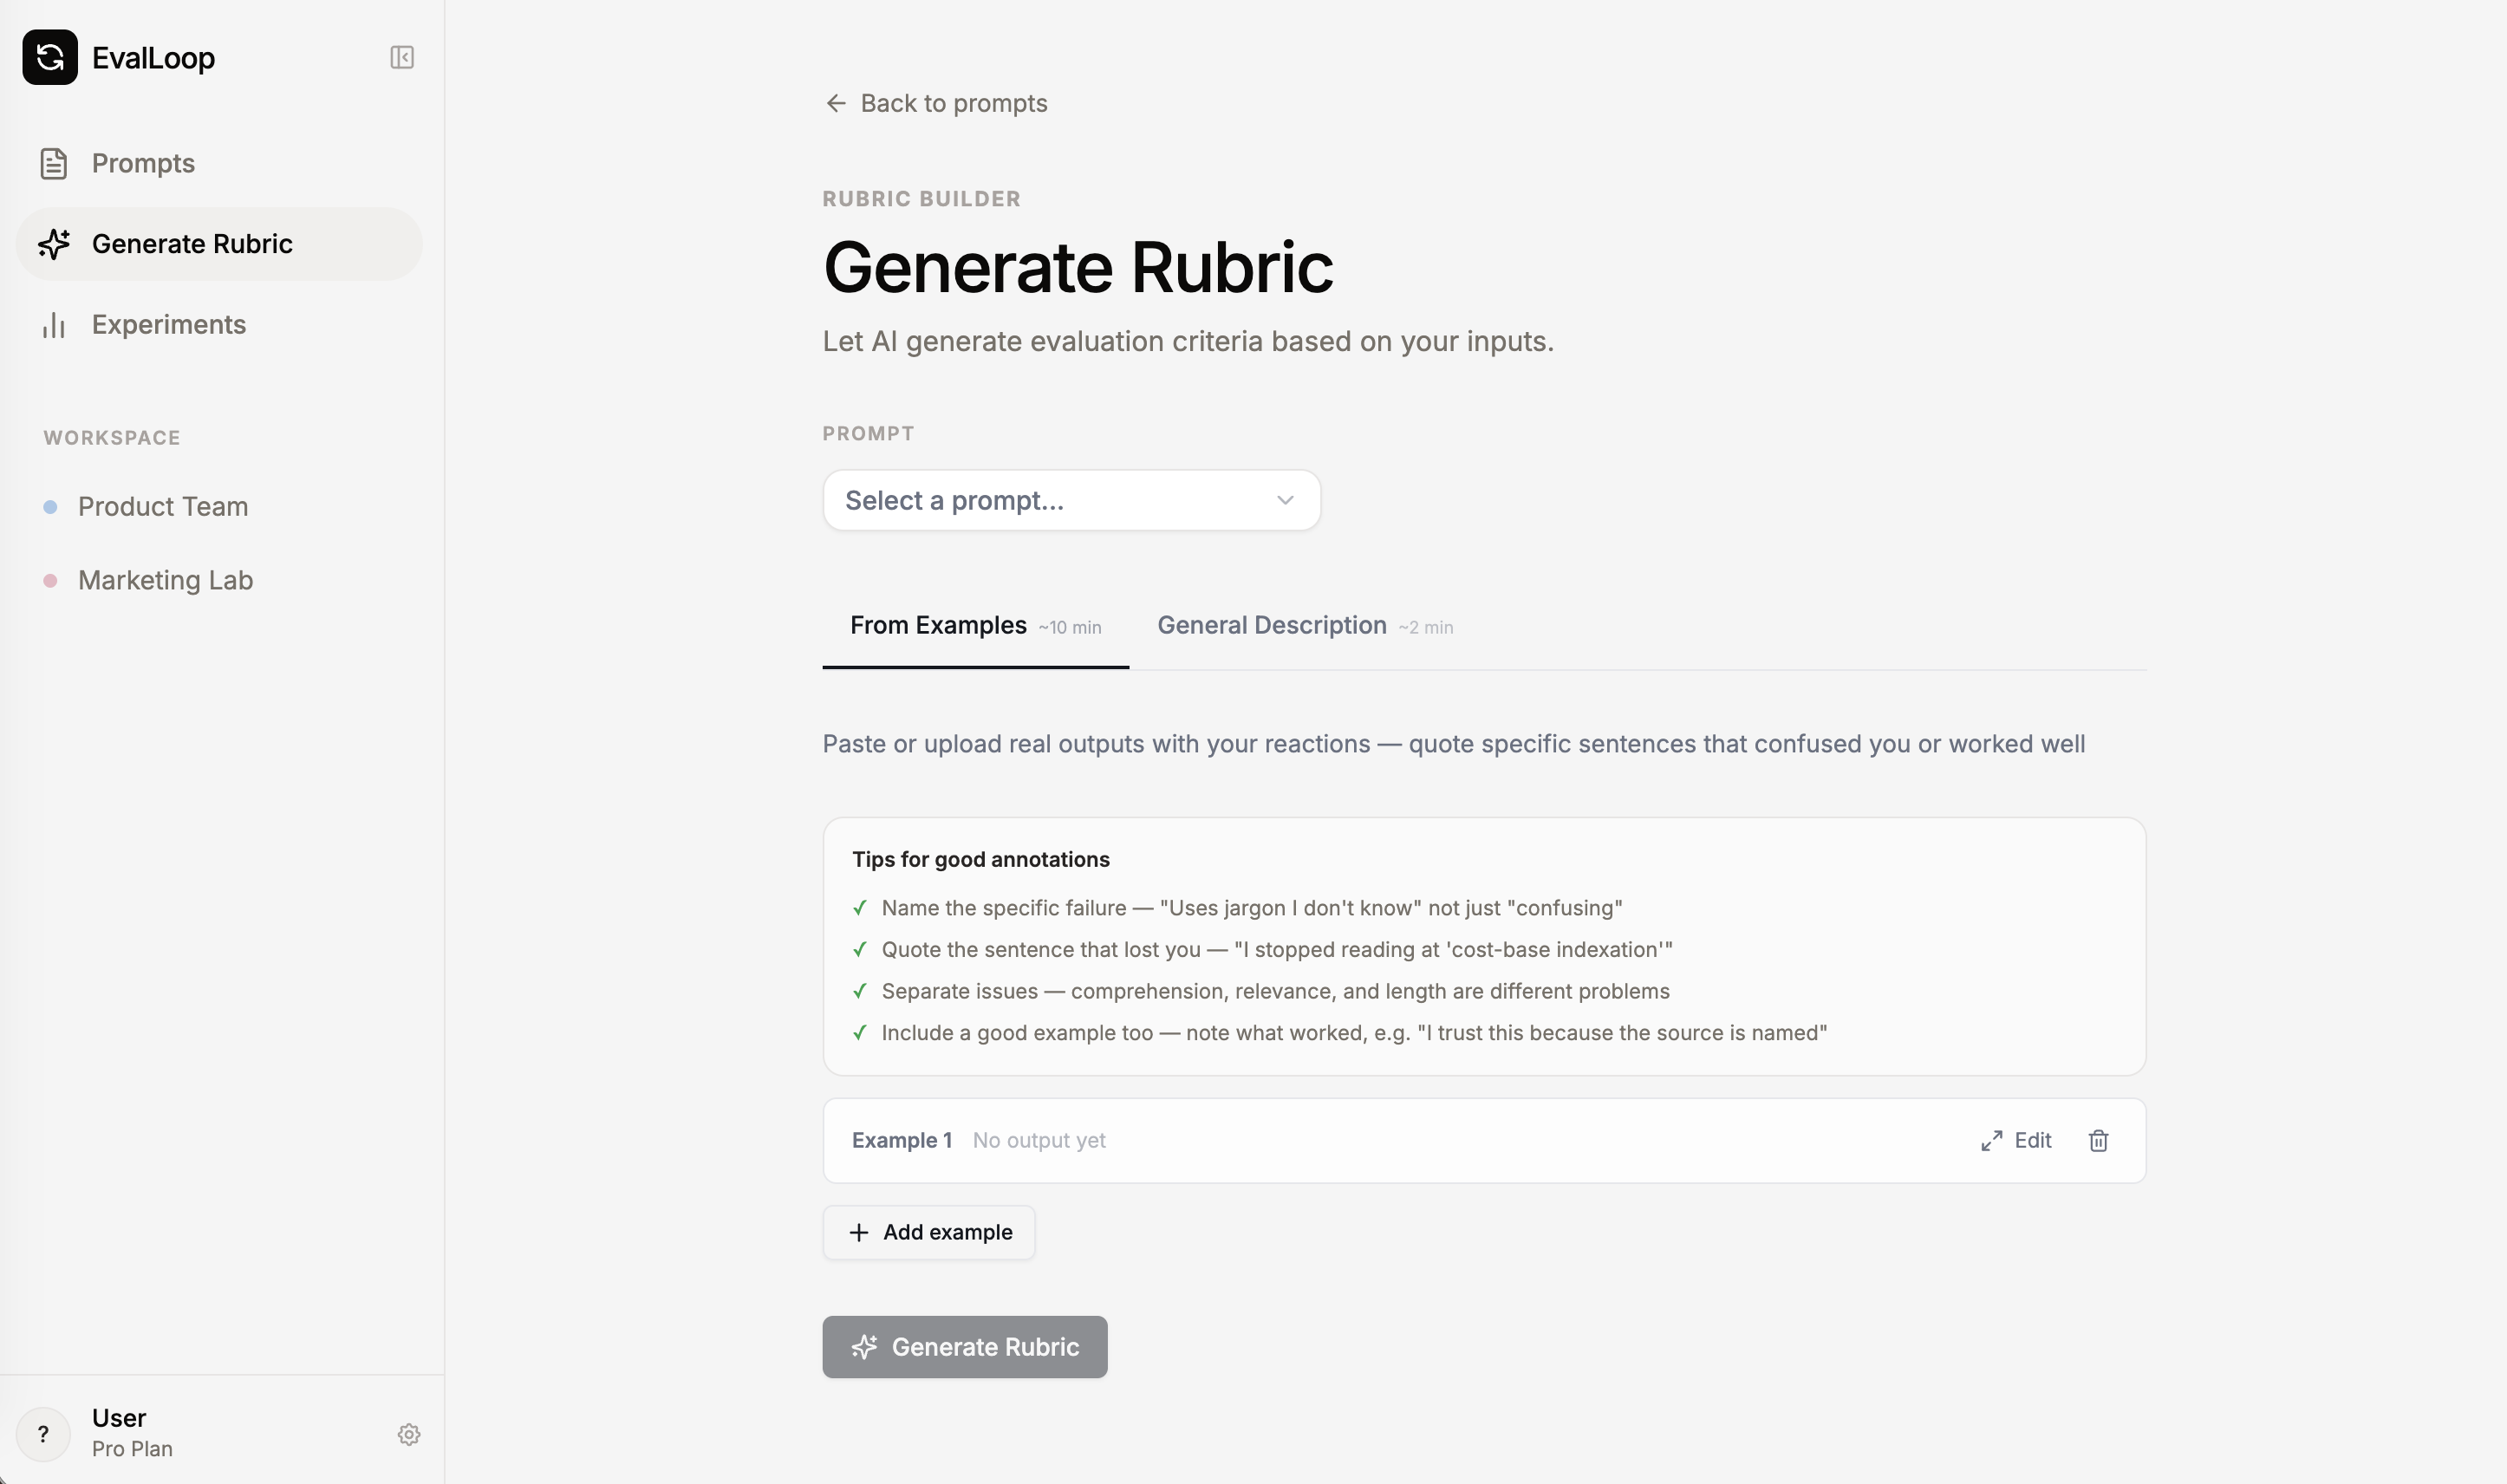
Task: Click tip 'Separate issues'
Action: point(1276,991)
